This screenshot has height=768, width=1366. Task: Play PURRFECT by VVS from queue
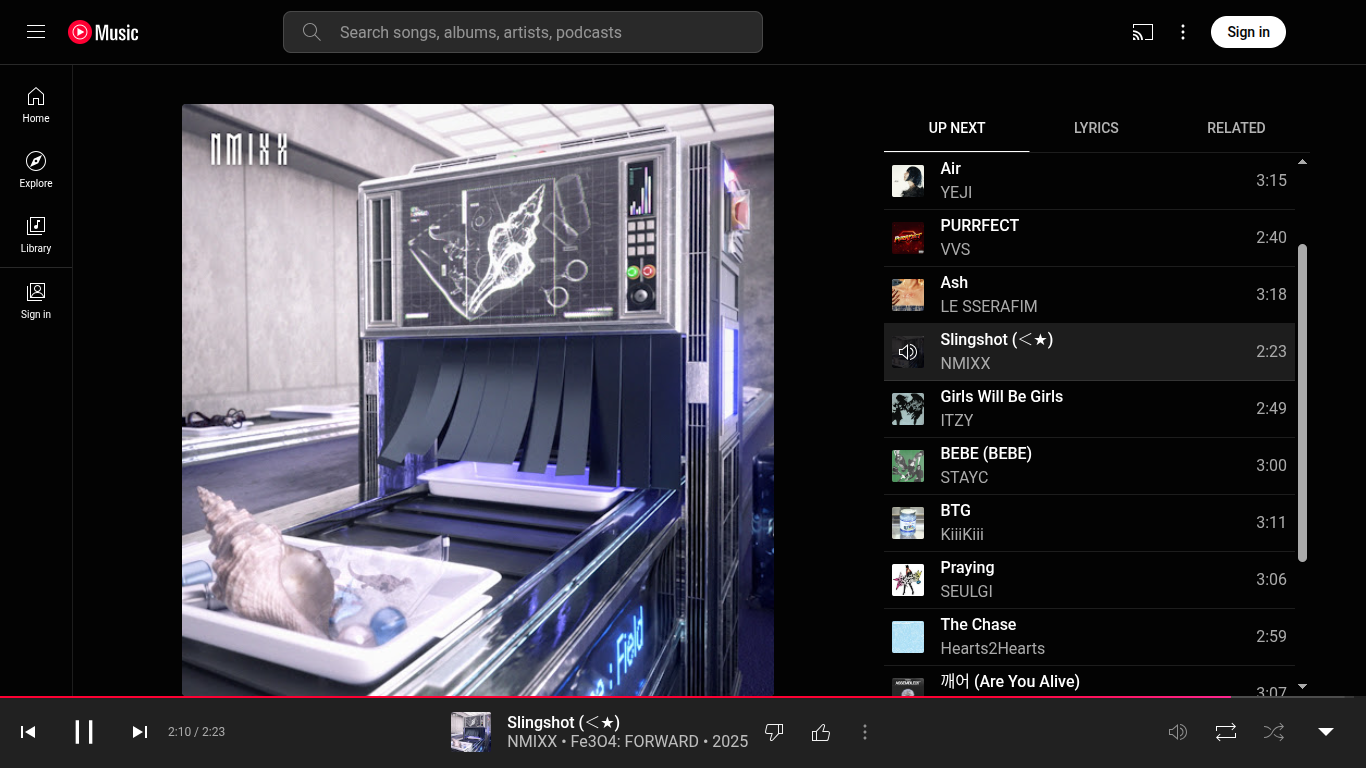1089,238
